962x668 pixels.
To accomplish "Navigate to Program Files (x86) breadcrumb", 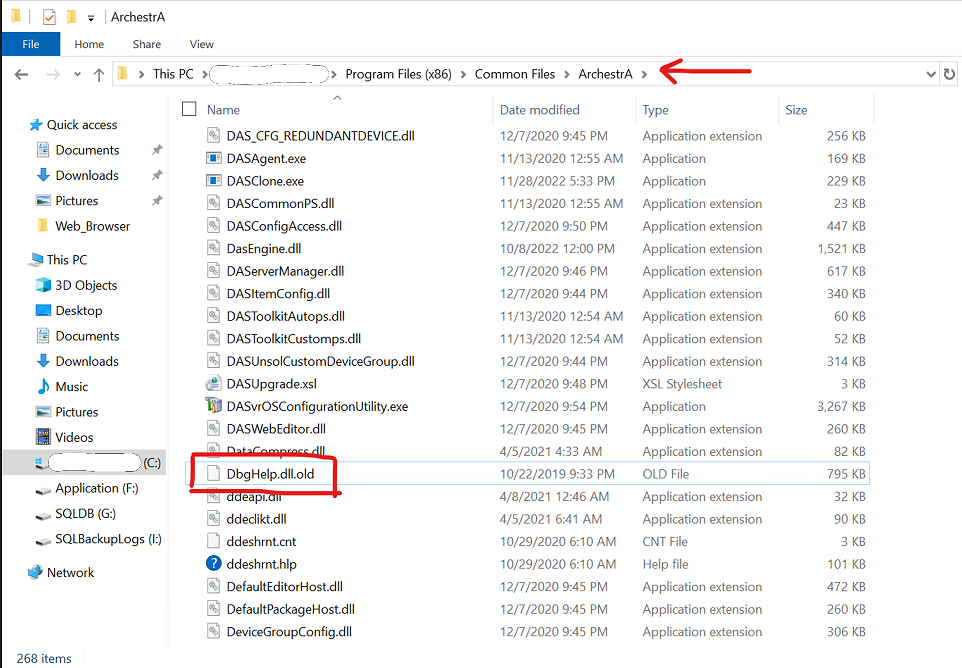I will click(x=398, y=74).
